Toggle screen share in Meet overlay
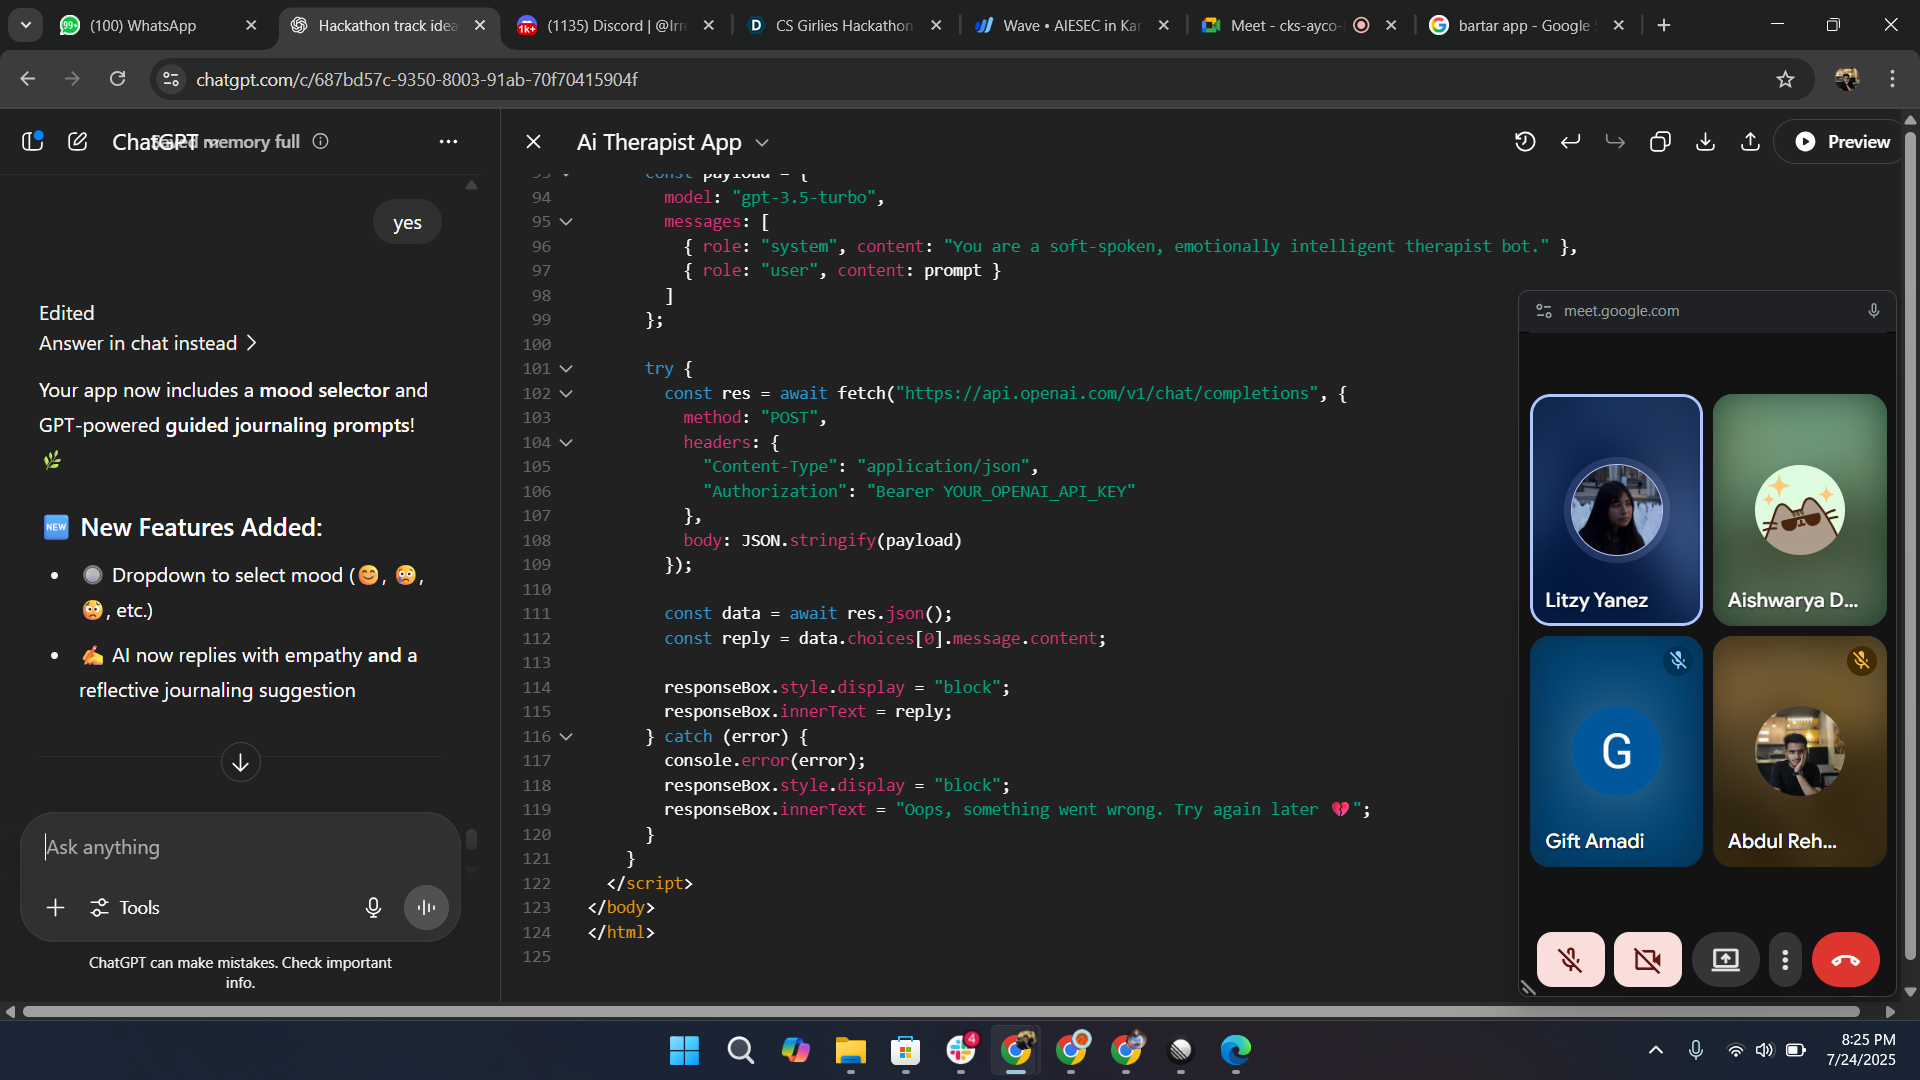1920x1080 pixels. (1725, 960)
